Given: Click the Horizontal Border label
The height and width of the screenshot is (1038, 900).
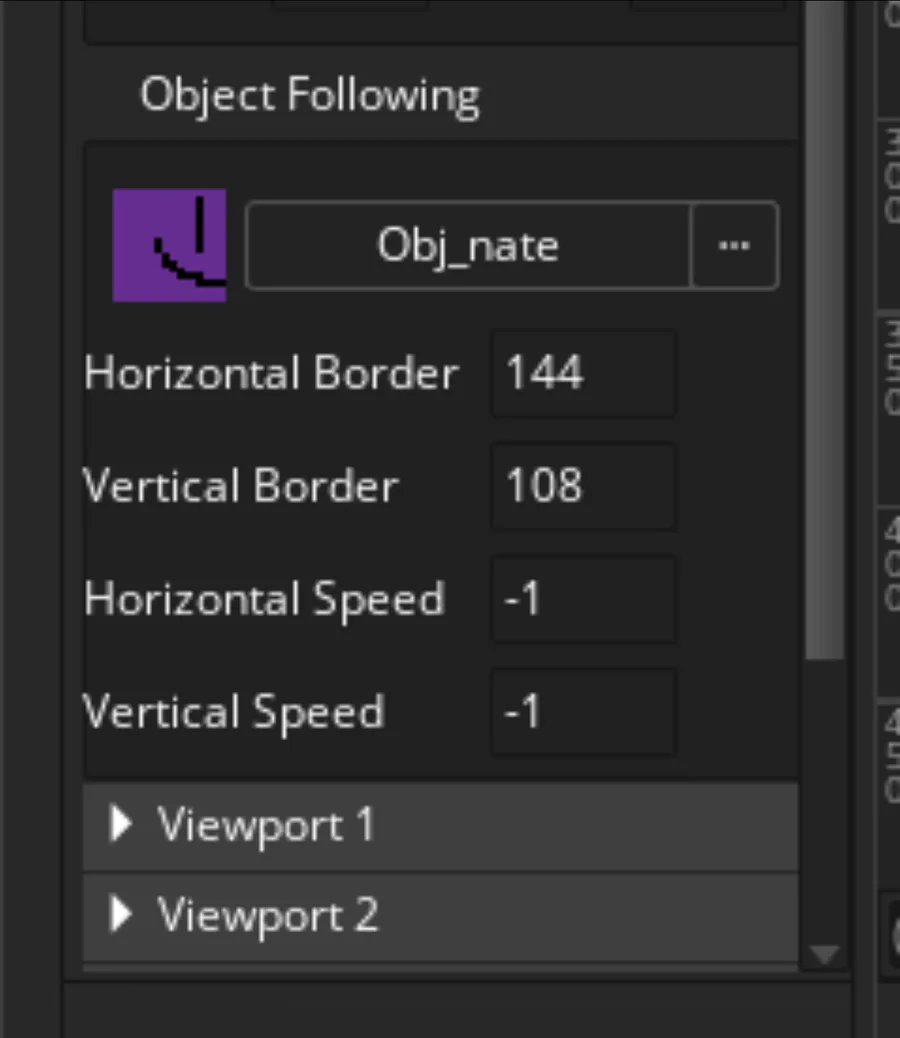Looking at the screenshot, I should click(271, 374).
